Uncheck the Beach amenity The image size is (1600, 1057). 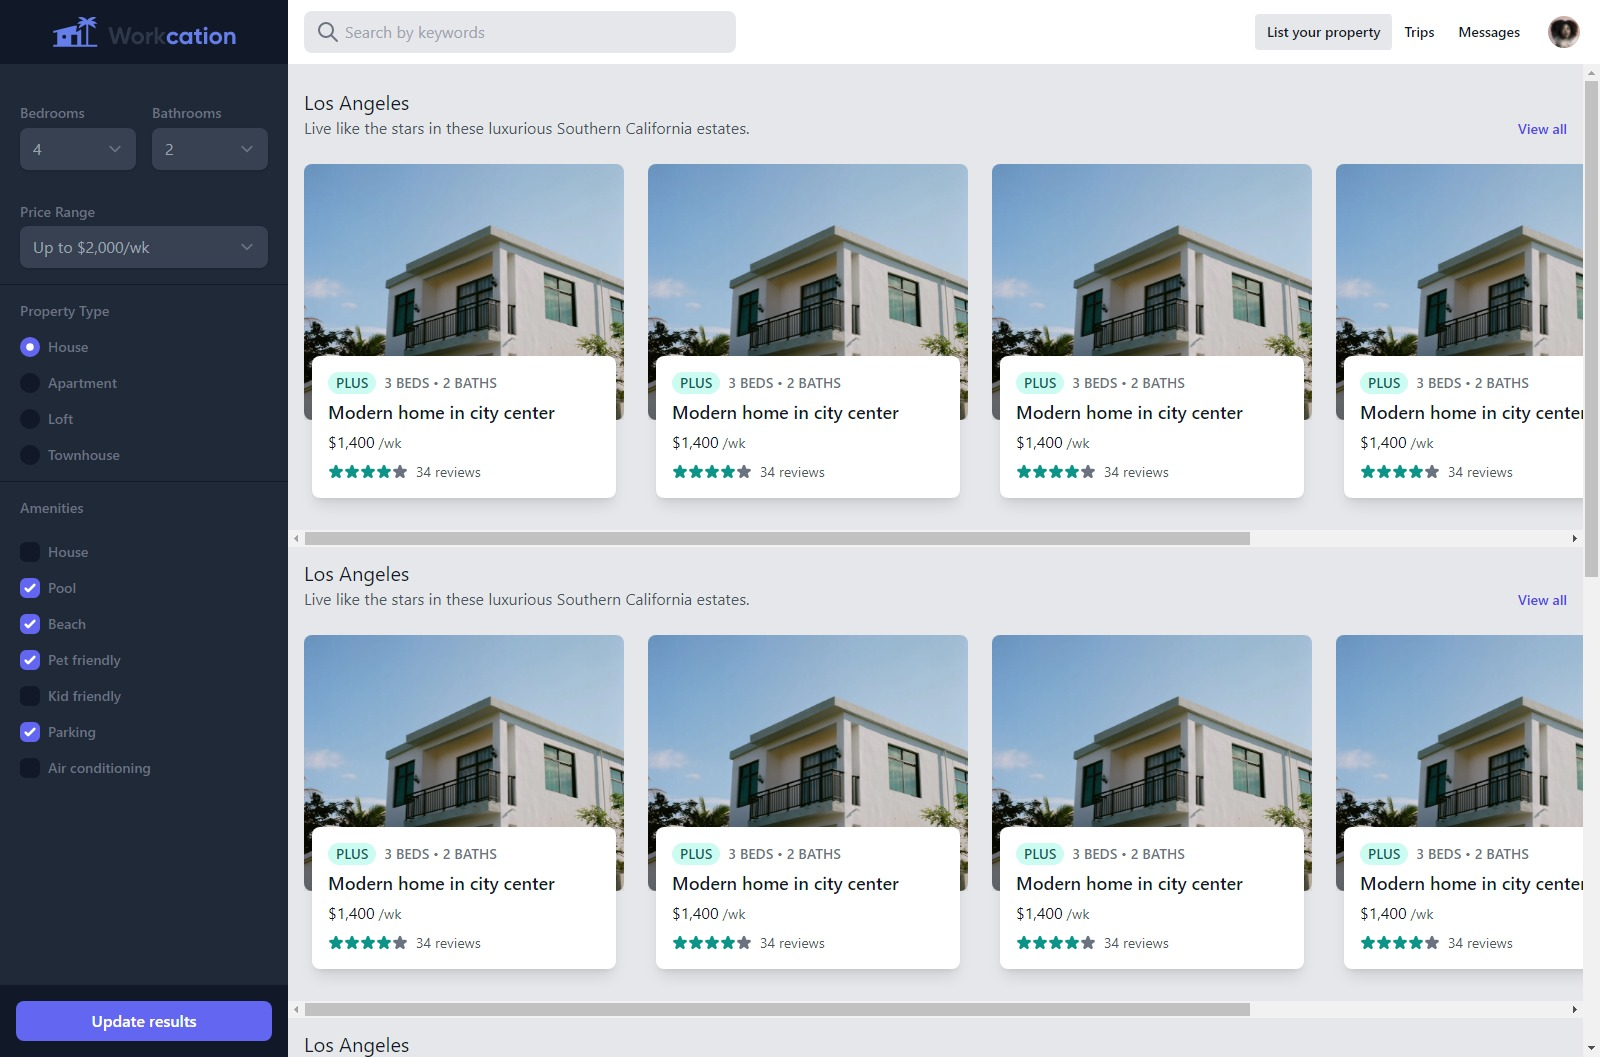tap(30, 624)
